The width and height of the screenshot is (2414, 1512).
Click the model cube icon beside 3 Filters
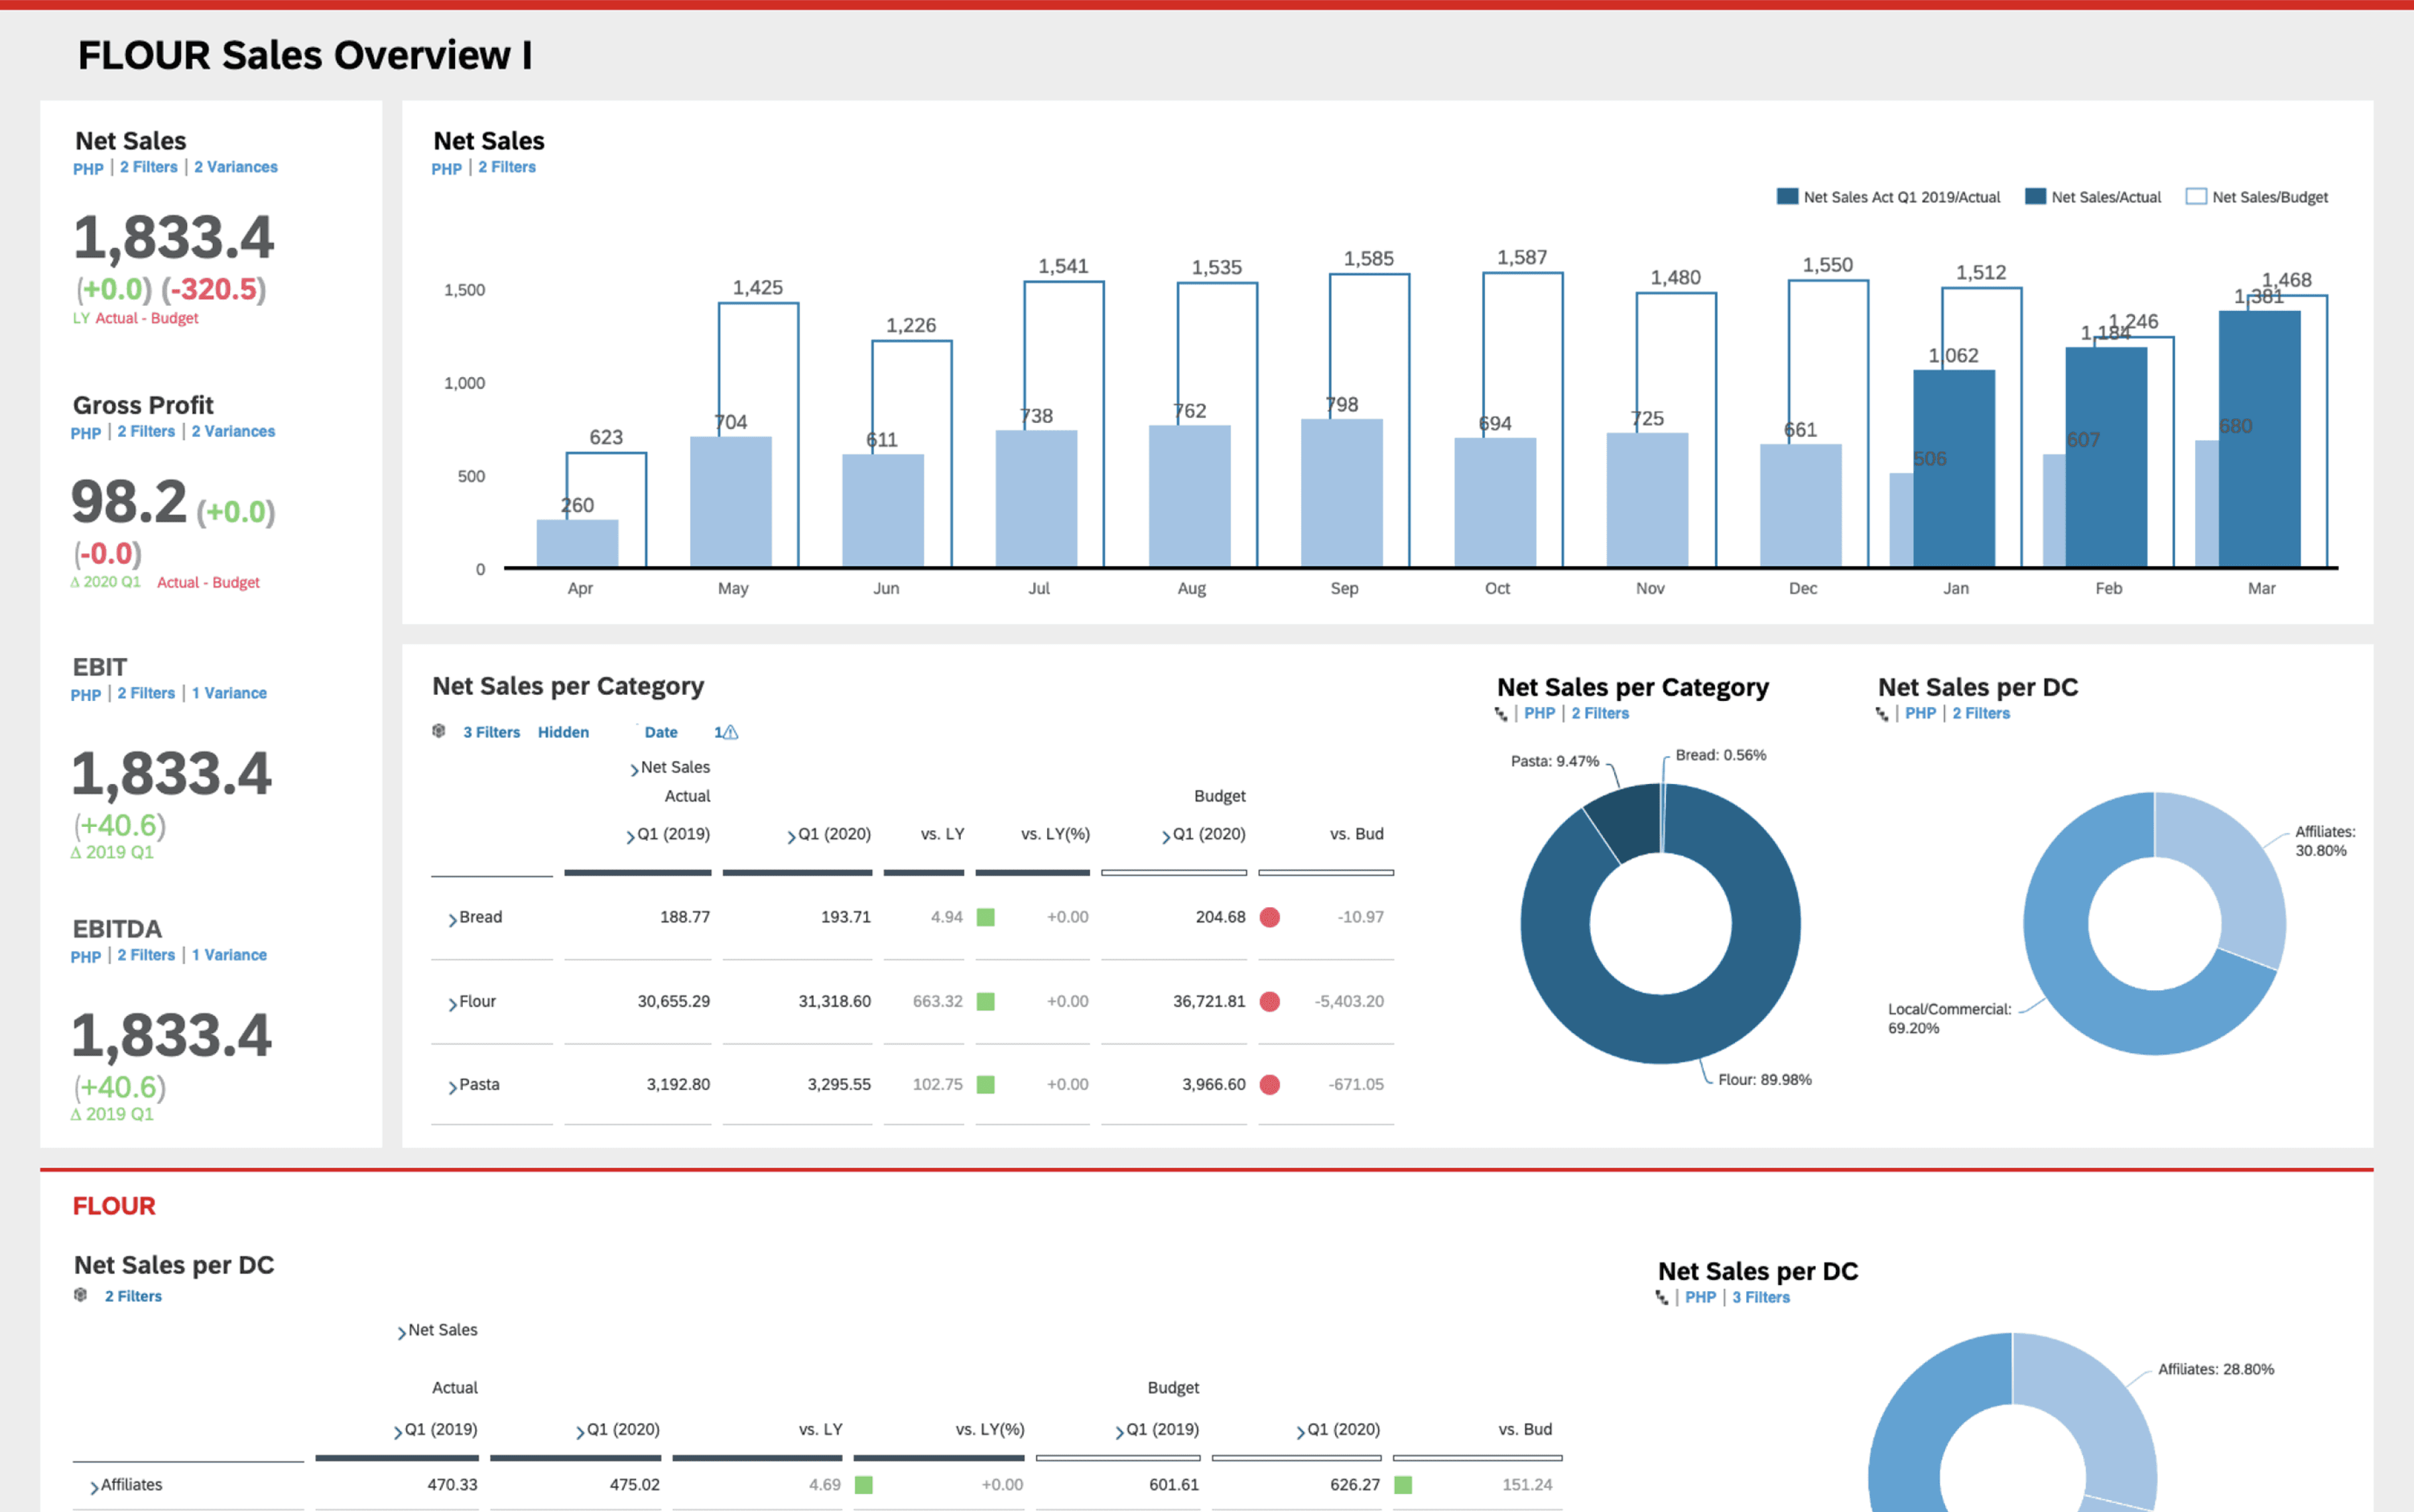(438, 731)
